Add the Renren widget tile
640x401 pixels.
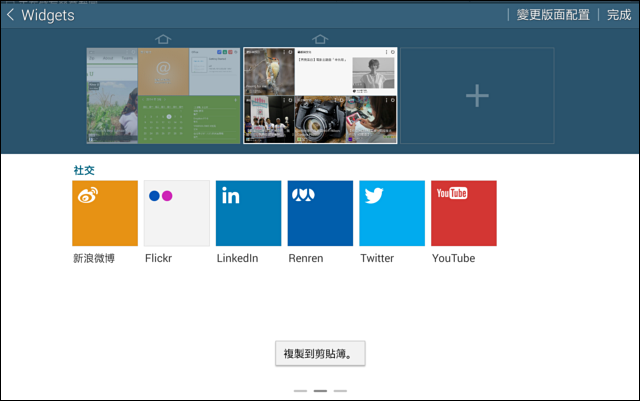tap(320, 213)
